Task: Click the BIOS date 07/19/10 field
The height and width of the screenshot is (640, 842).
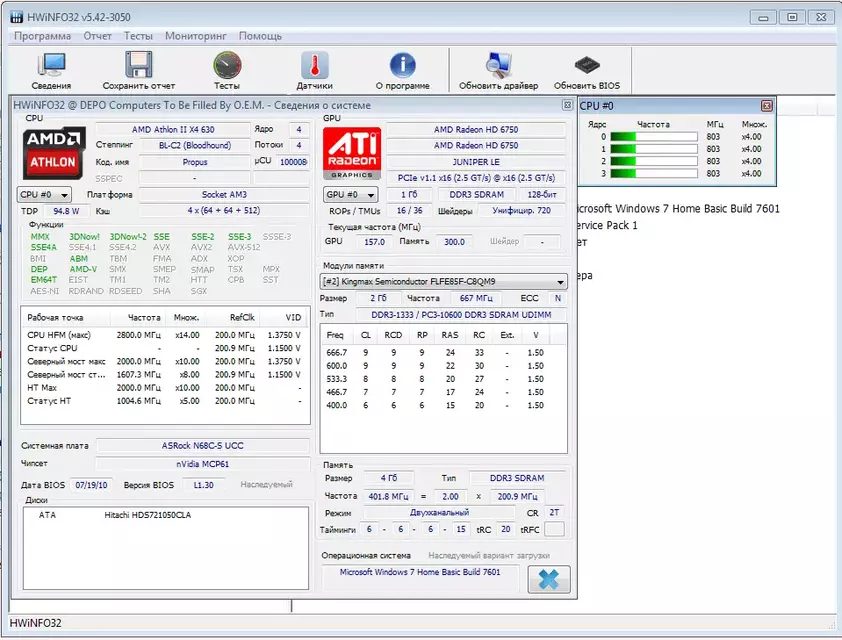Action: click(91, 485)
